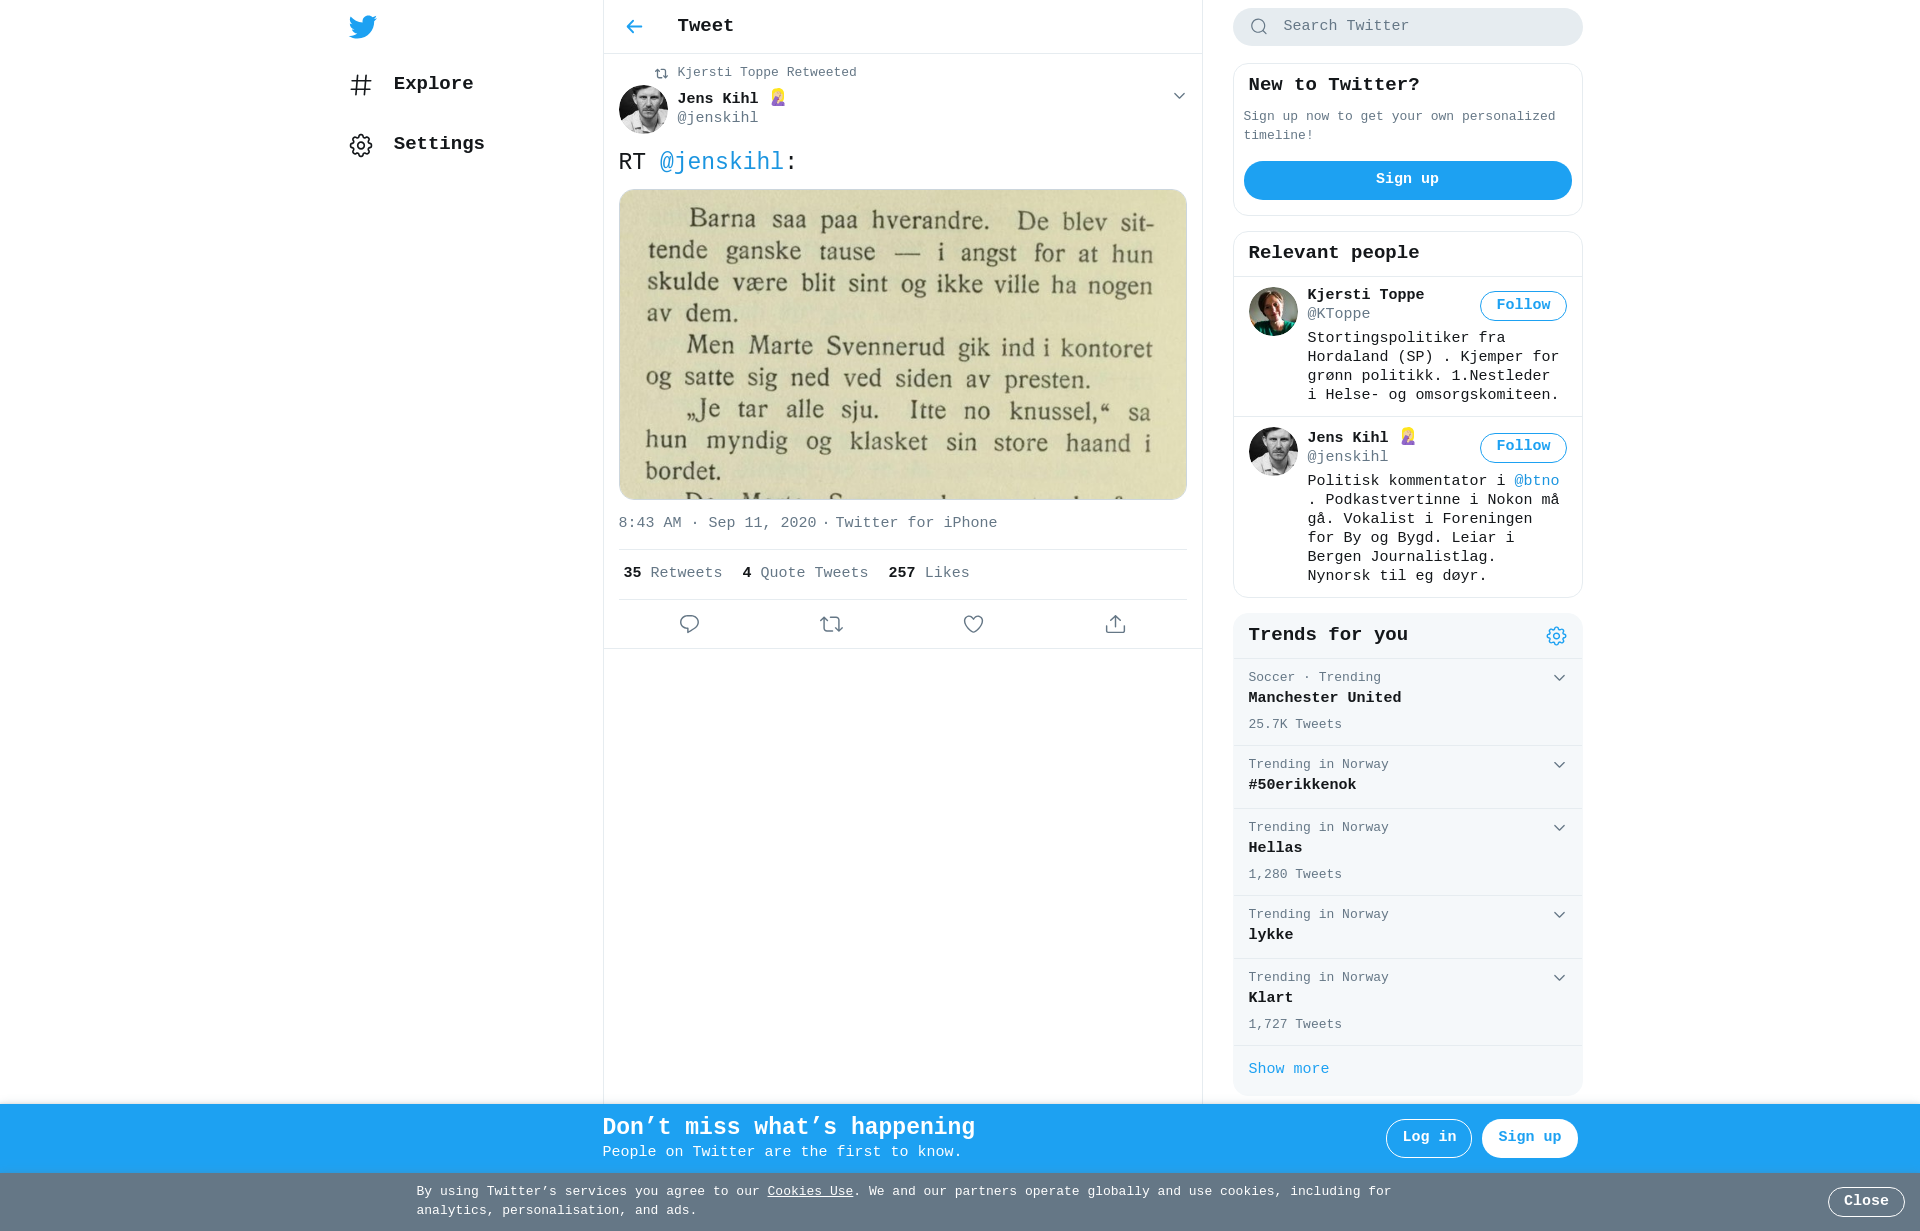Click the Twitter bird logo
The height and width of the screenshot is (1231, 1920).
point(363,27)
